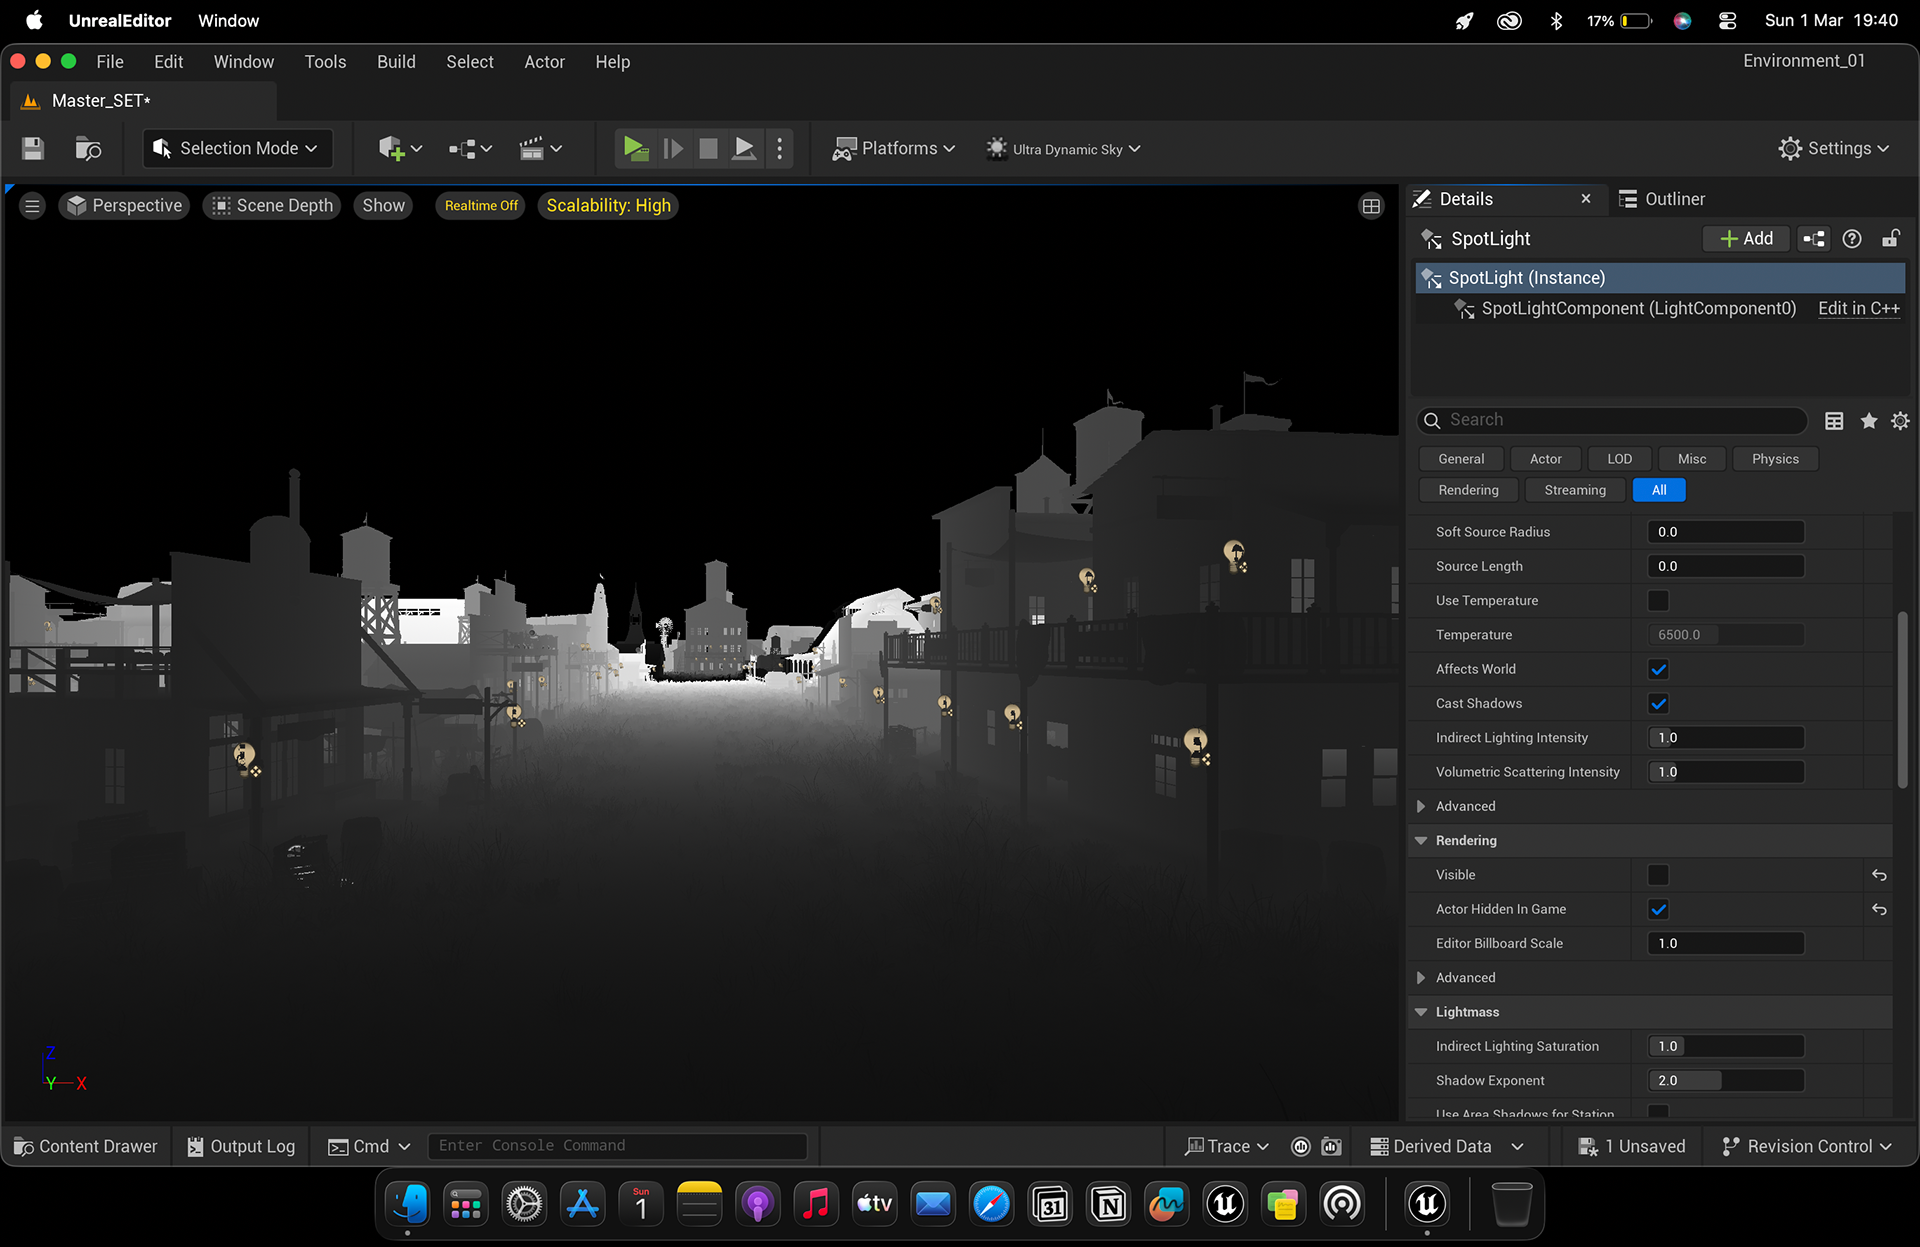Open the Build menu
1920x1247 pixels.
[x=396, y=62]
